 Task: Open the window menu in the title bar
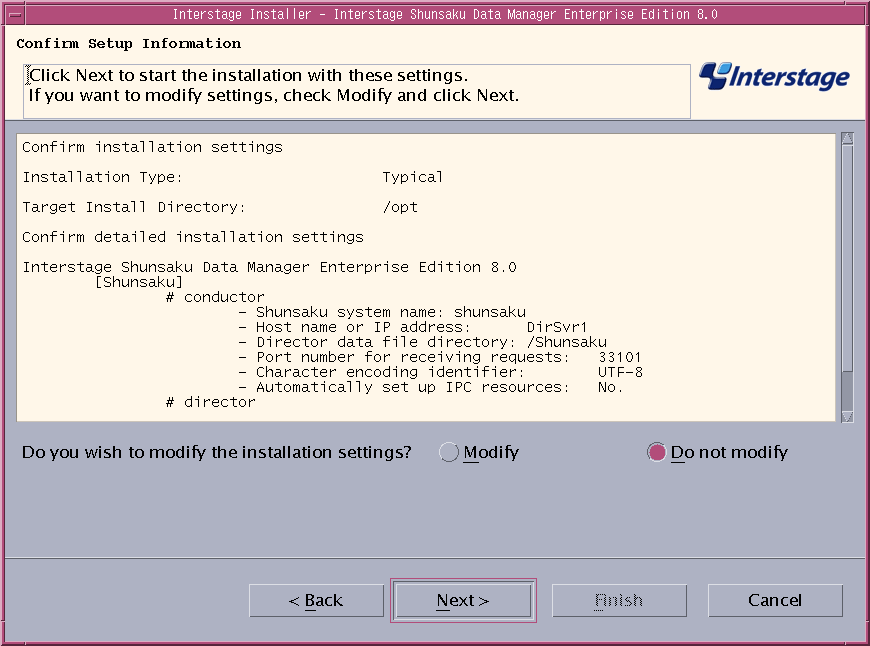coord(15,14)
